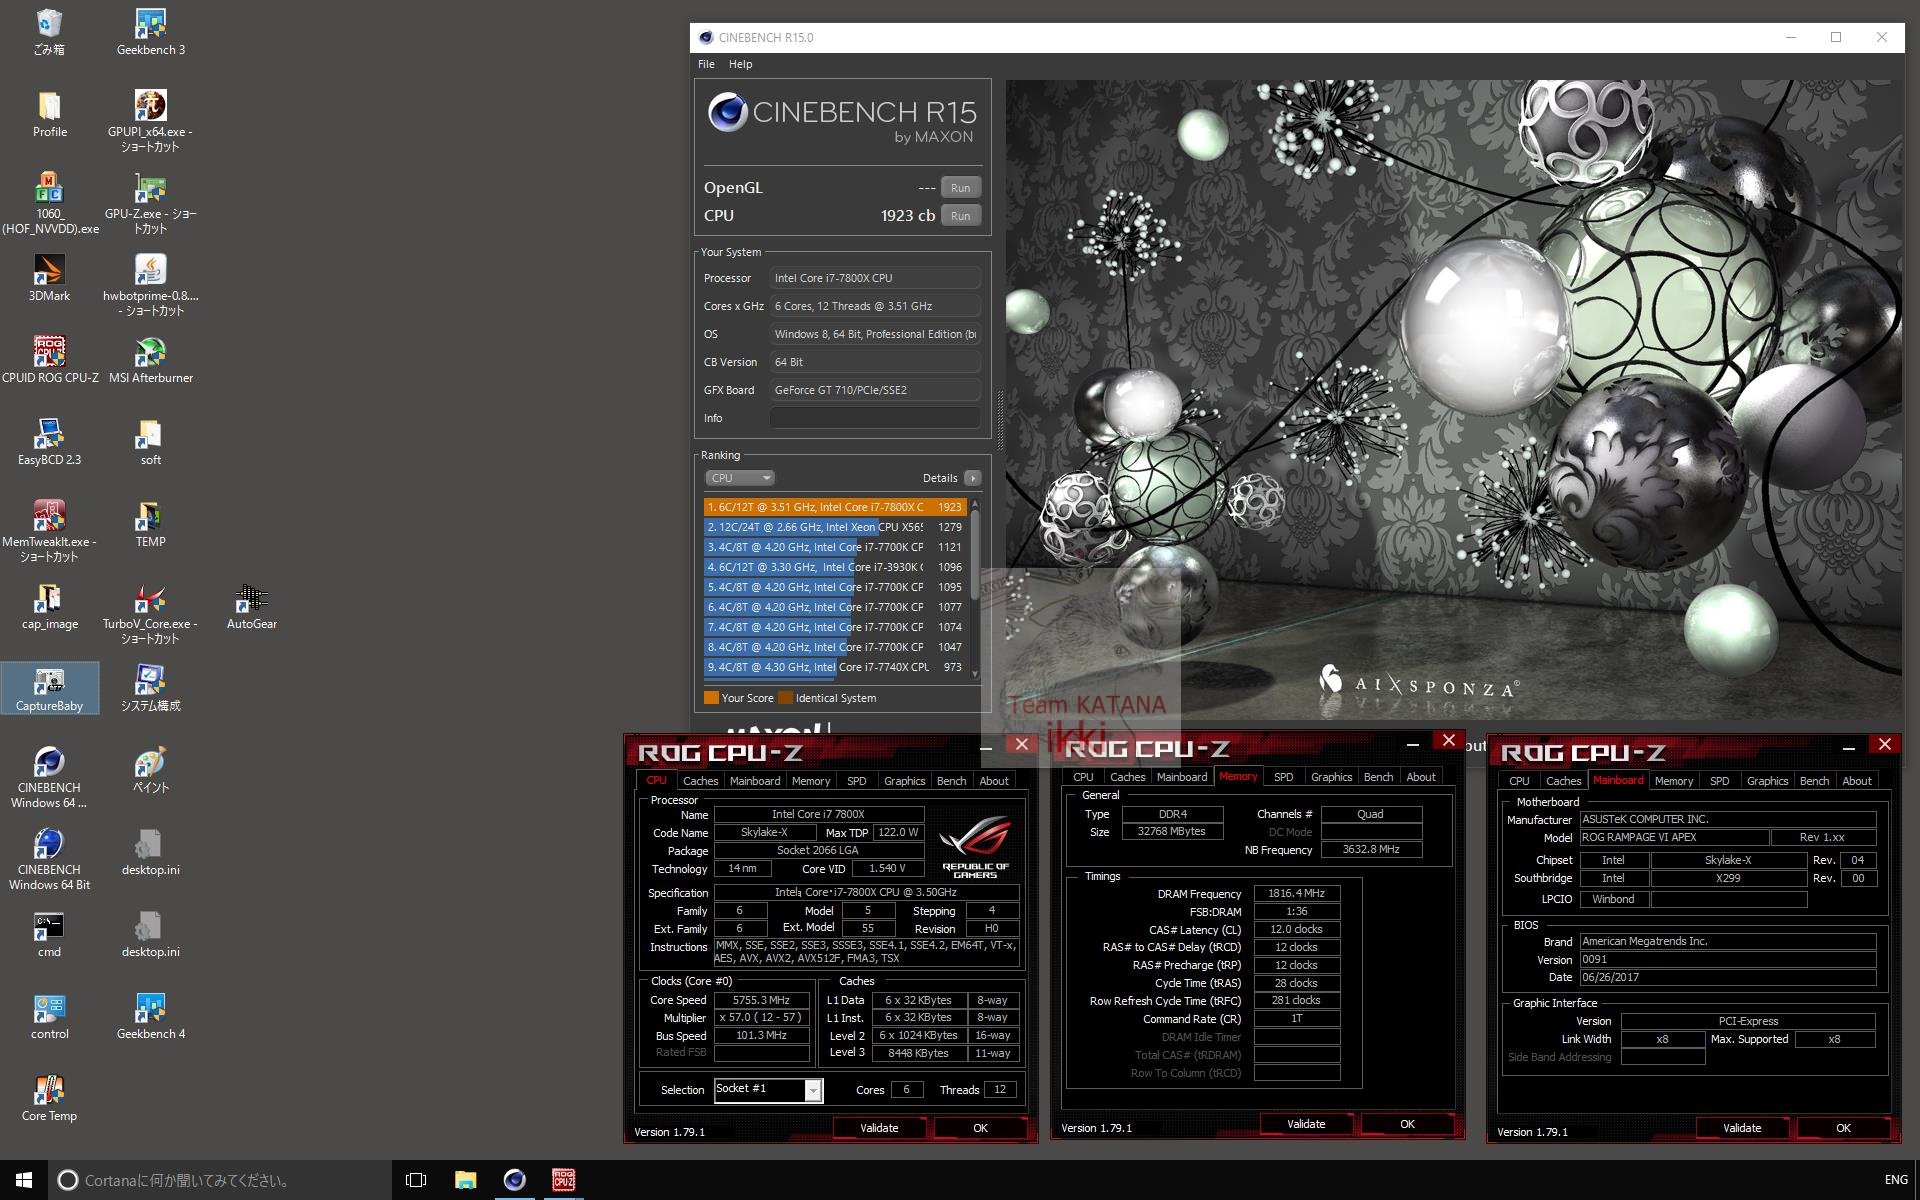Run the CPU benchmark

click(x=960, y=216)
